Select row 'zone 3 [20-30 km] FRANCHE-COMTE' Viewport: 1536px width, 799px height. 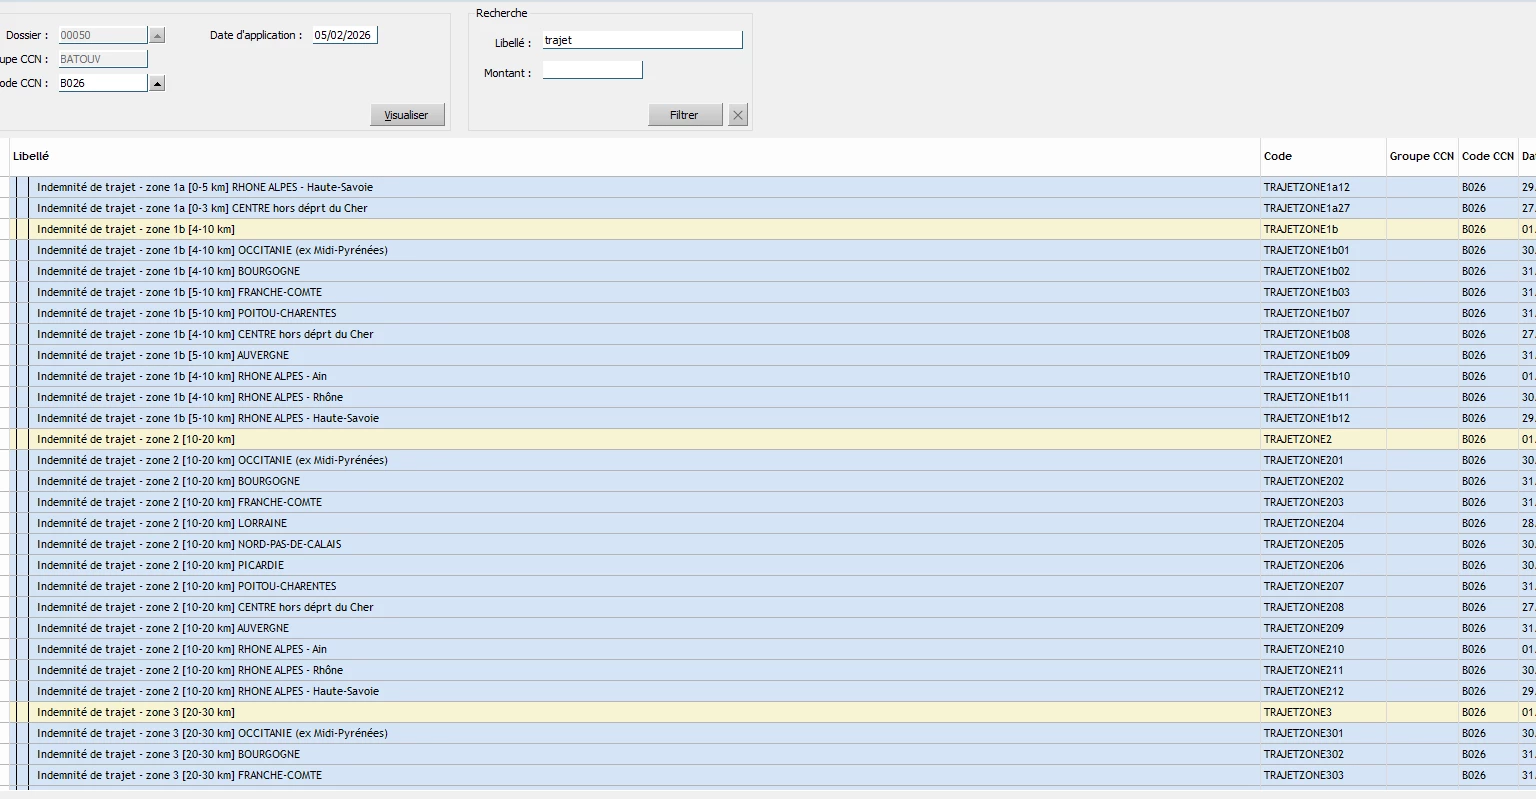click(768, 775)
